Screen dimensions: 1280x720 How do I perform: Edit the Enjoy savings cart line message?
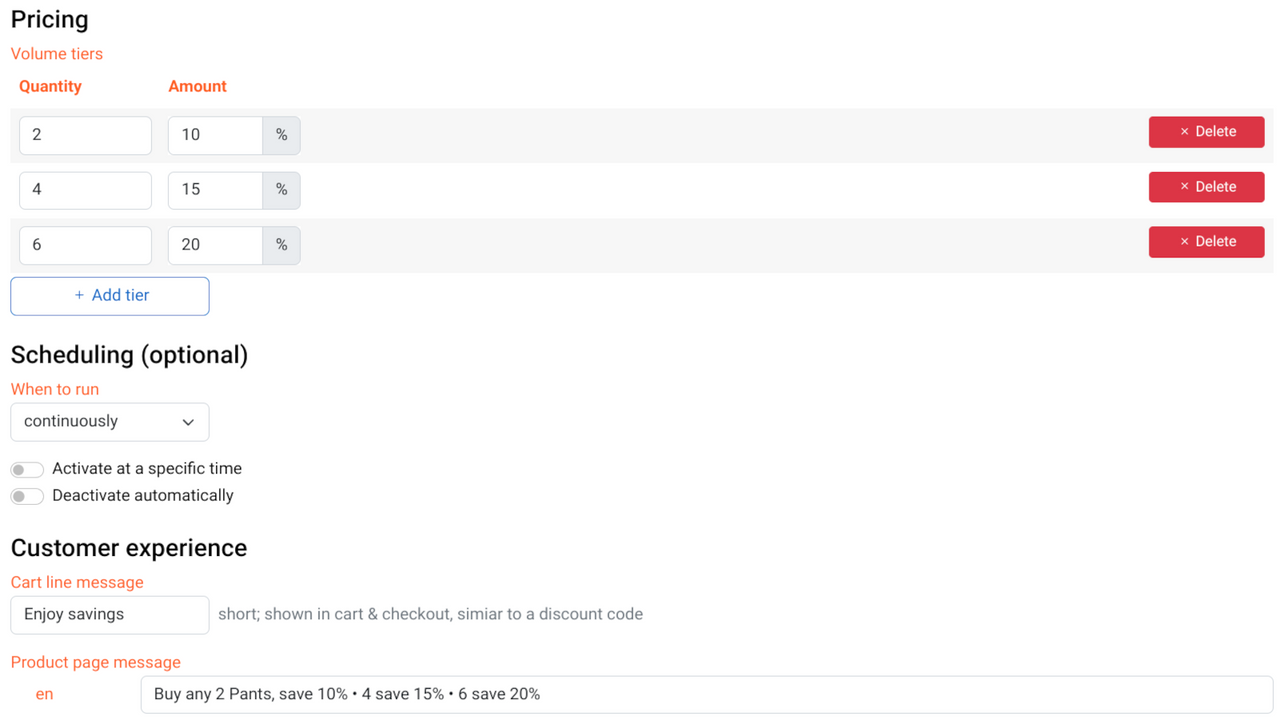109,614
